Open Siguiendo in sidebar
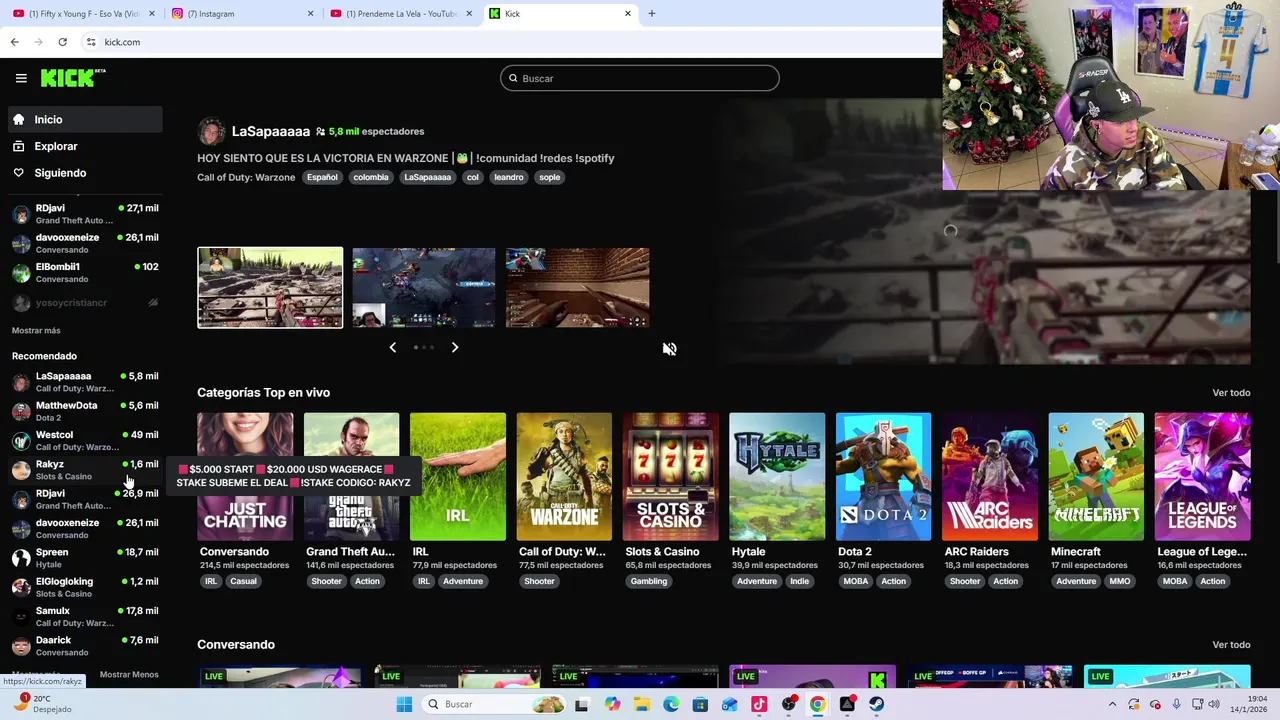 tap(85, 173)
